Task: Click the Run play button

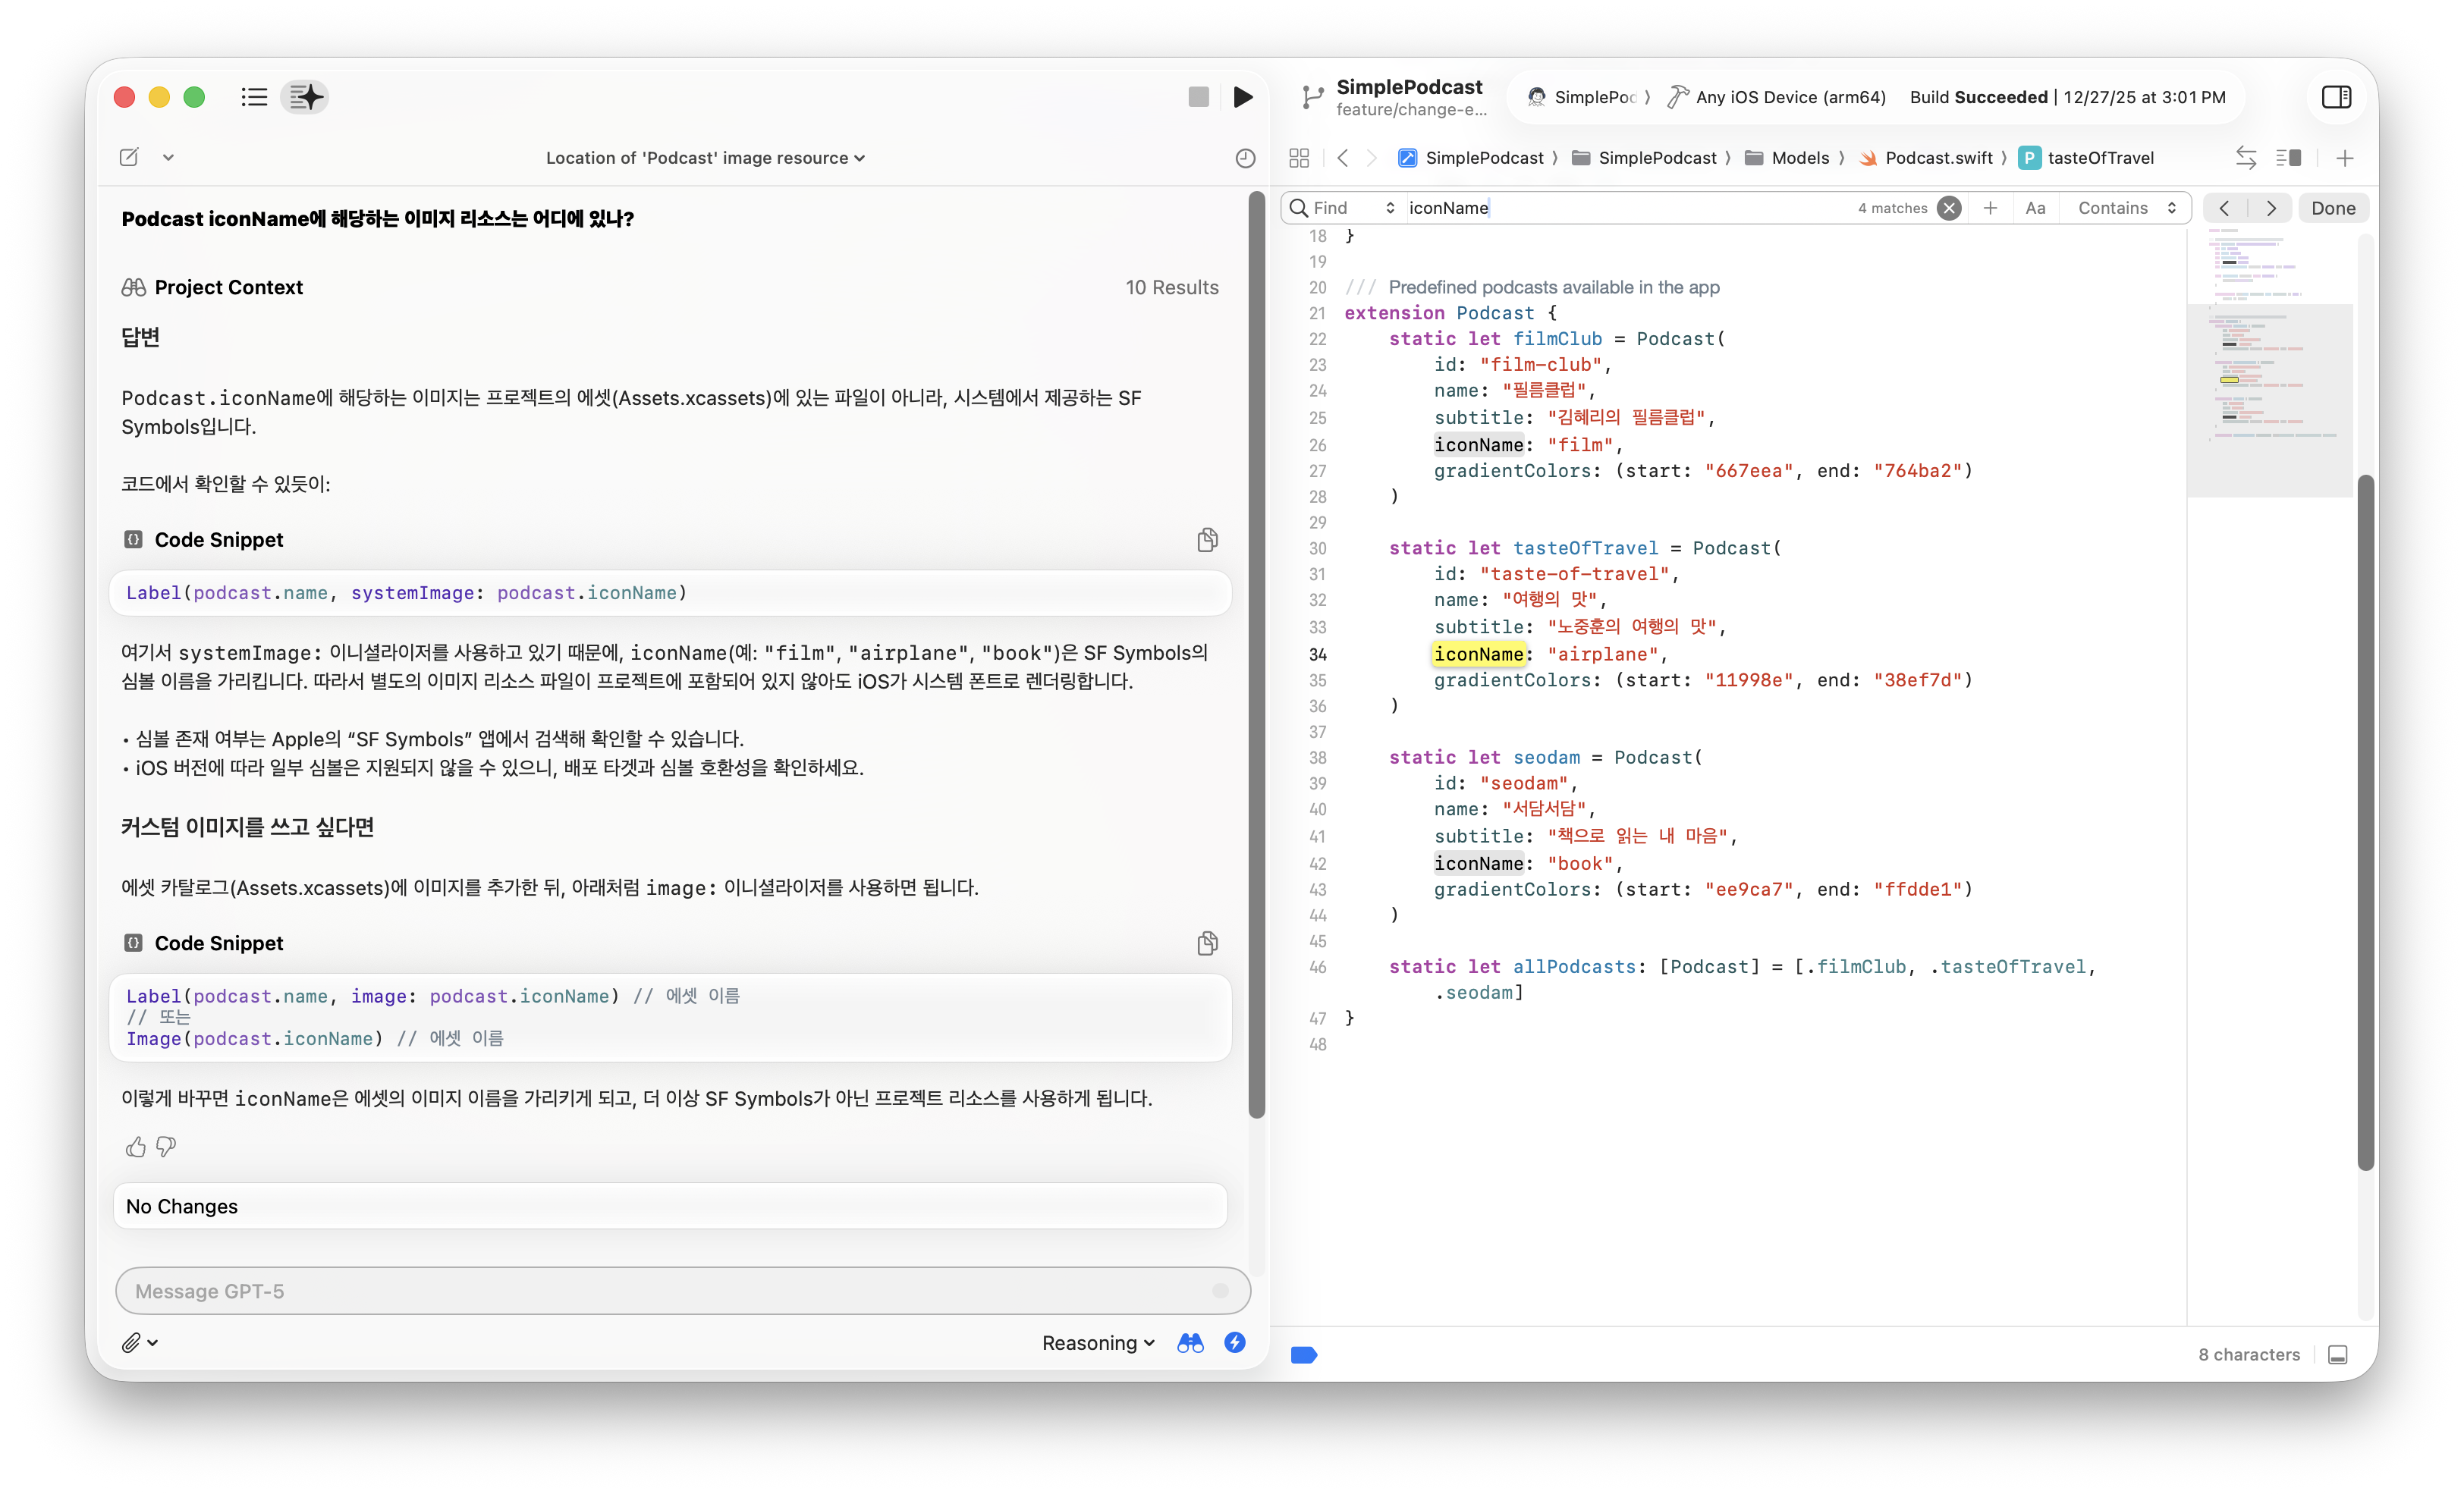Action: click(1242, 97)
